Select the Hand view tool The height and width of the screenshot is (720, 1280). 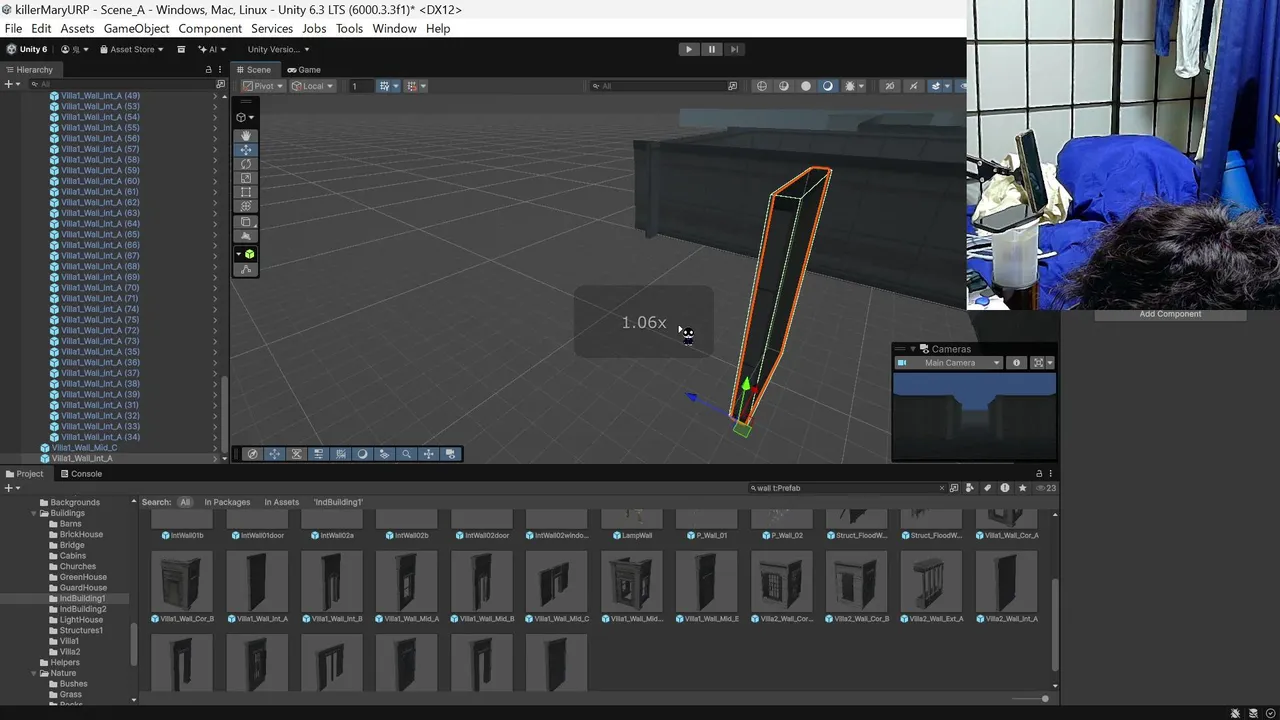tap(246, 135)
